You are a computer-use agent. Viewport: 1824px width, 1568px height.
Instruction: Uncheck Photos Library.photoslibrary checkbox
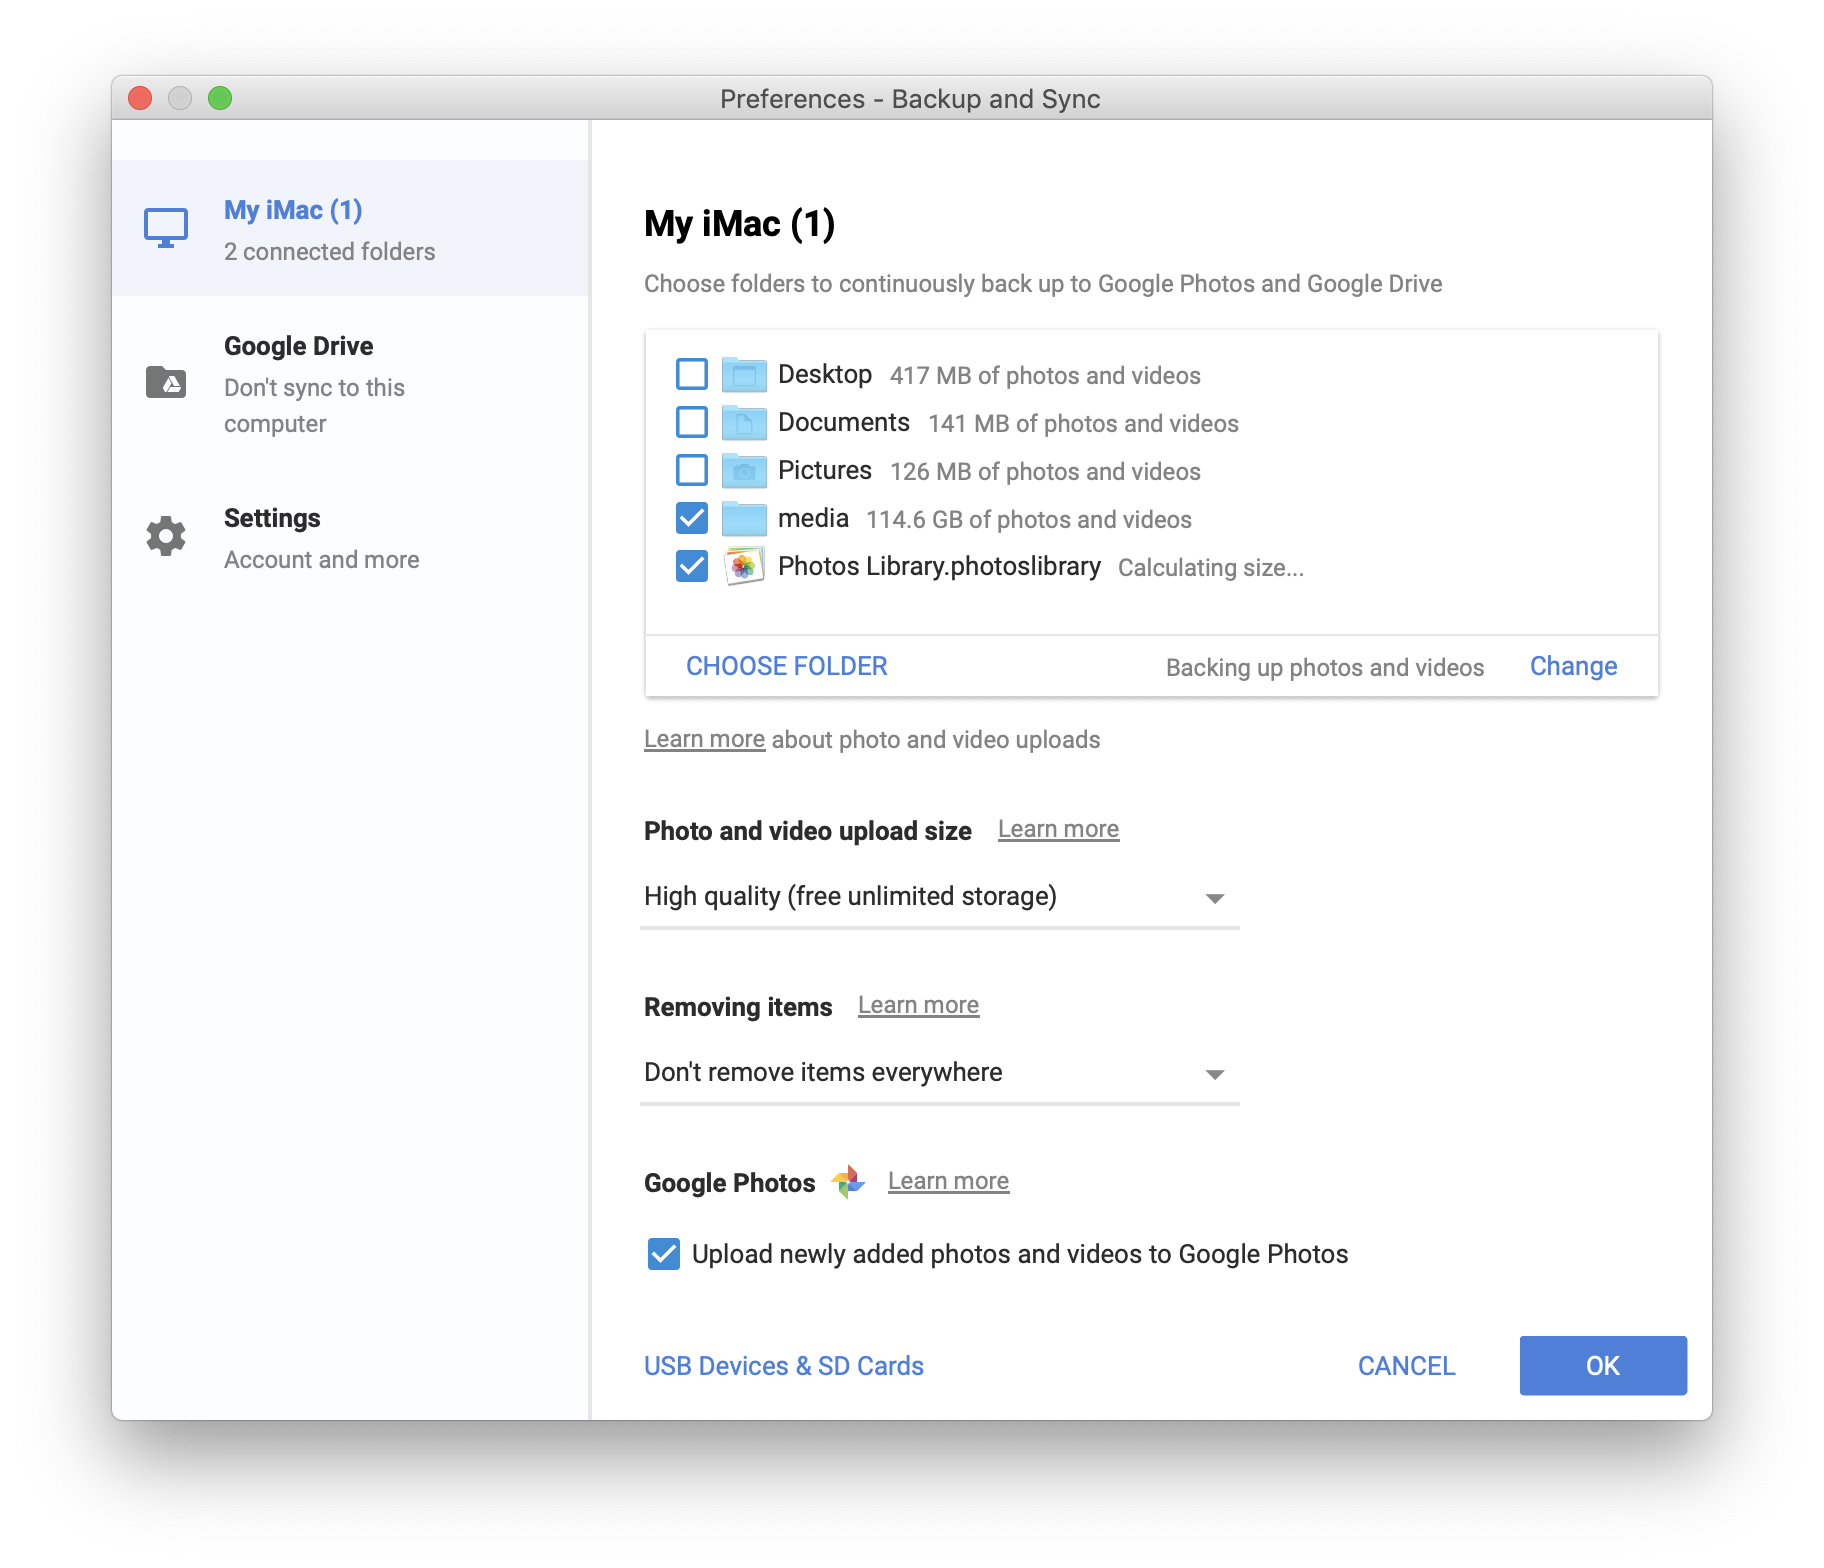coord(692,566)
